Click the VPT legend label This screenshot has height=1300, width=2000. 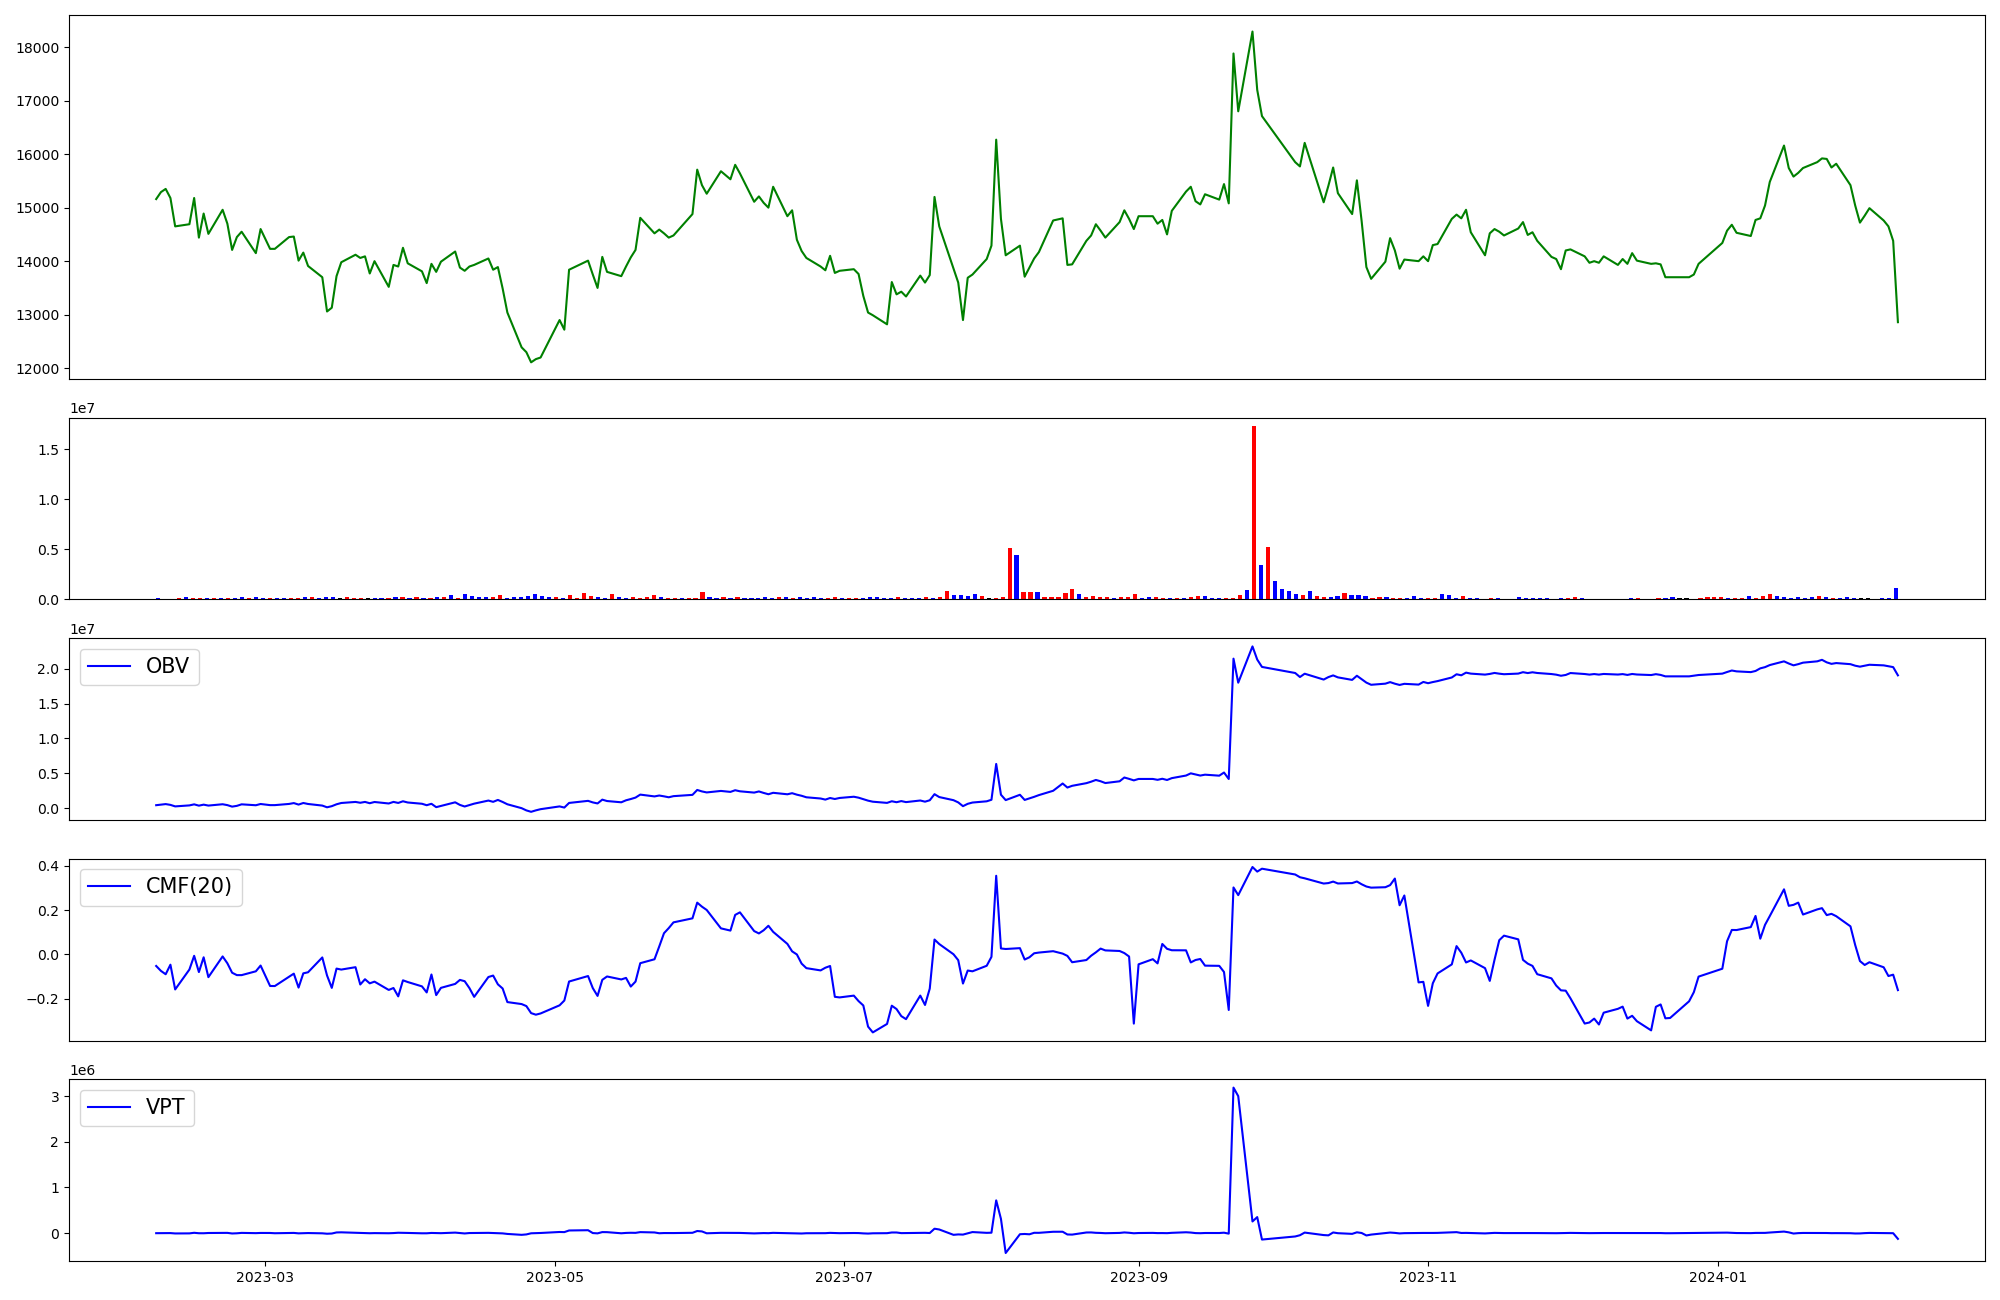coord(165,1108)
